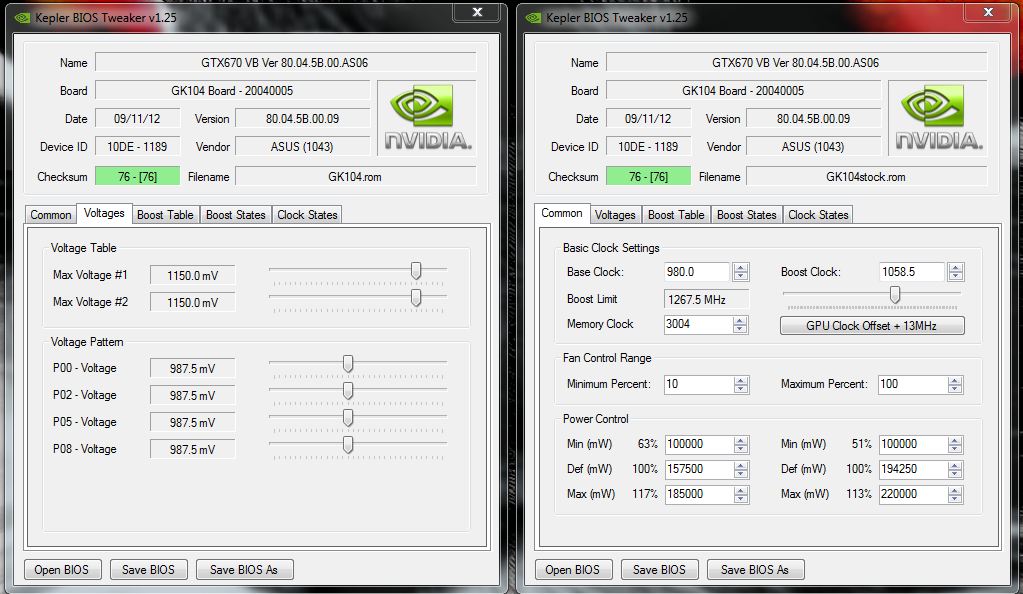Click the Filename field showing GK104.rom

pyautogui.click(x=356, y=177)
